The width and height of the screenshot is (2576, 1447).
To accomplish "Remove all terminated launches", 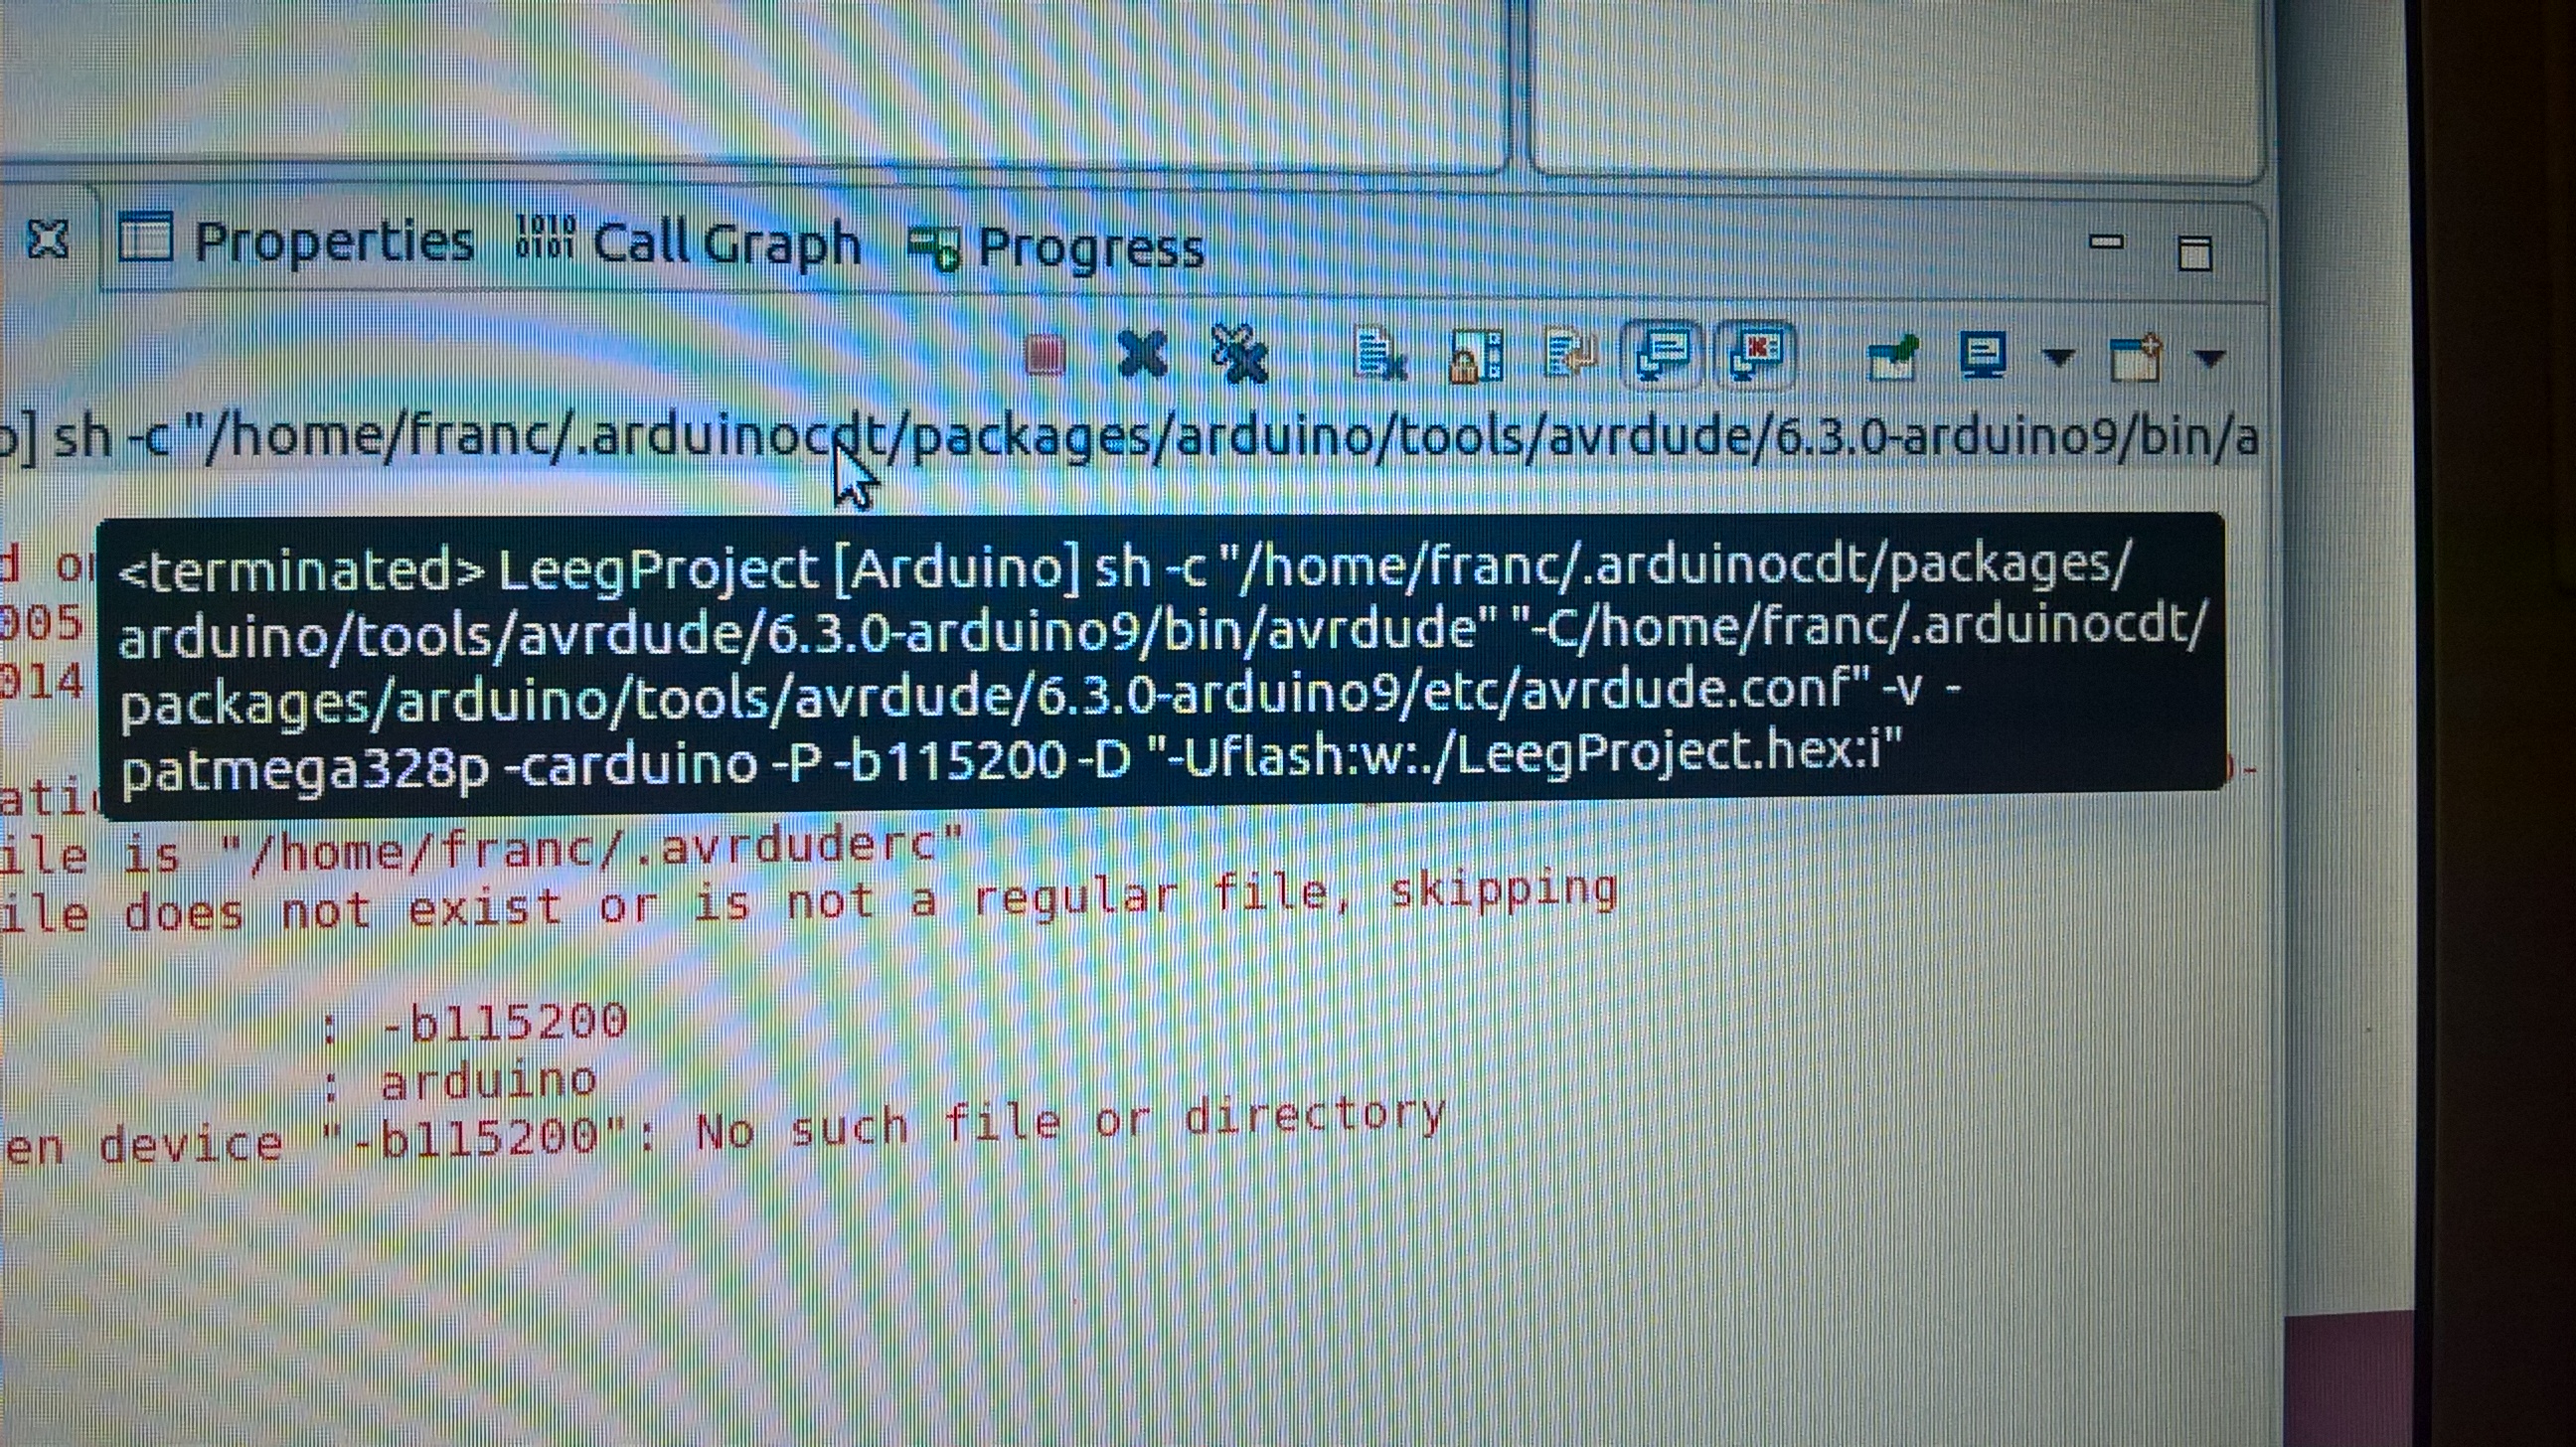I will (1239, 355).
